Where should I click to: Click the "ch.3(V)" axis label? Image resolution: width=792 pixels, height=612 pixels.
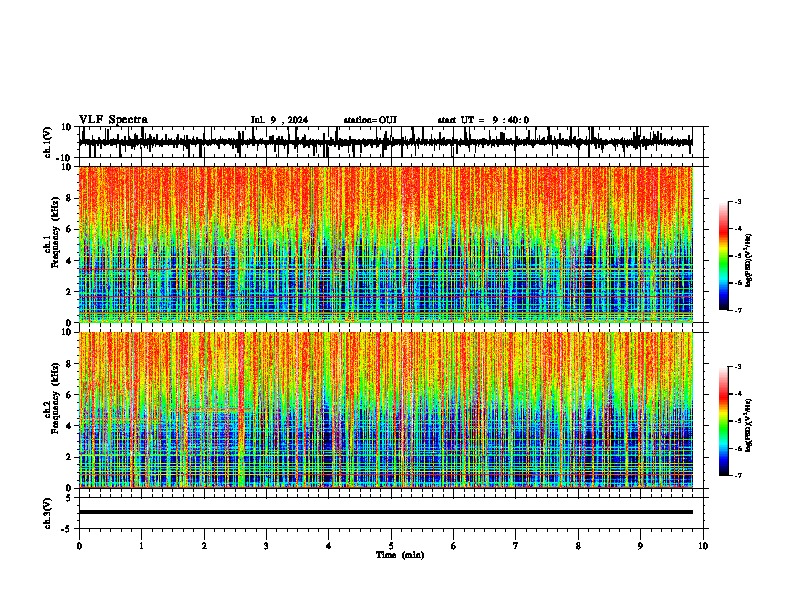pyautogui.click(x=48, y=513)
